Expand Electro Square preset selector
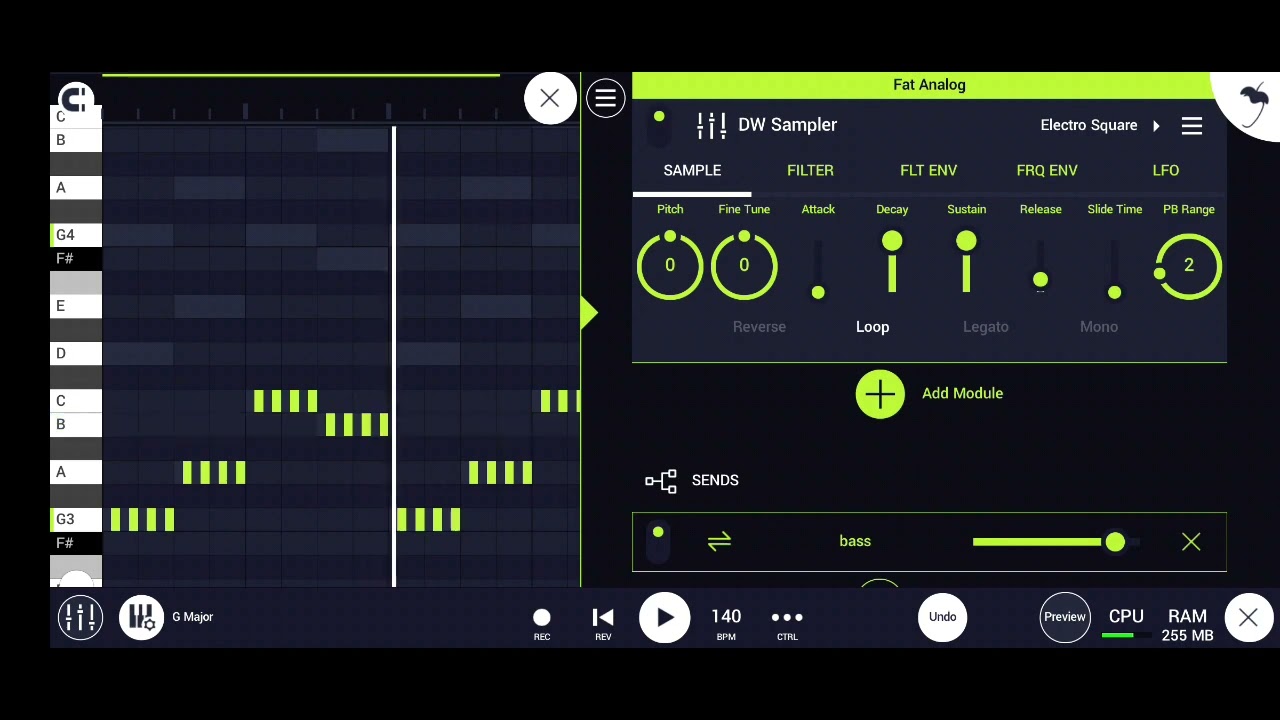Viewport: 1280px width, 720px height. coord(1100,126)
